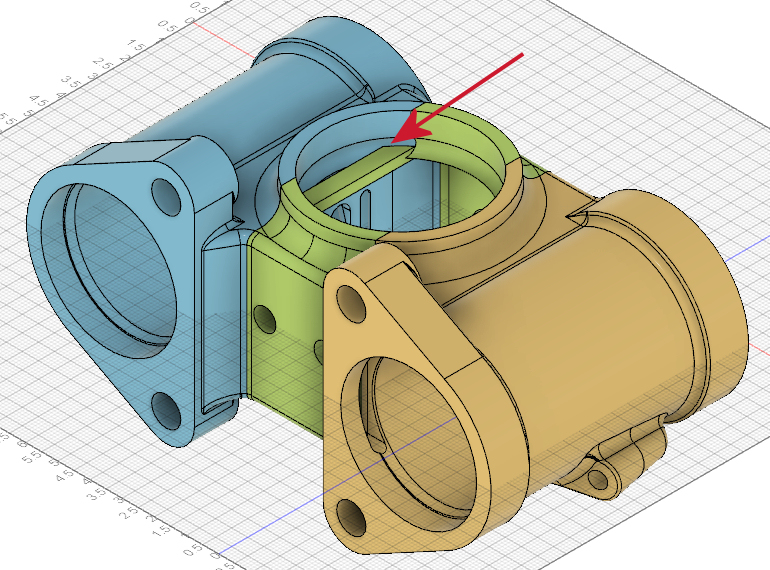
Task: Click the small lug hole under orange cylinder
Action: 600,478
